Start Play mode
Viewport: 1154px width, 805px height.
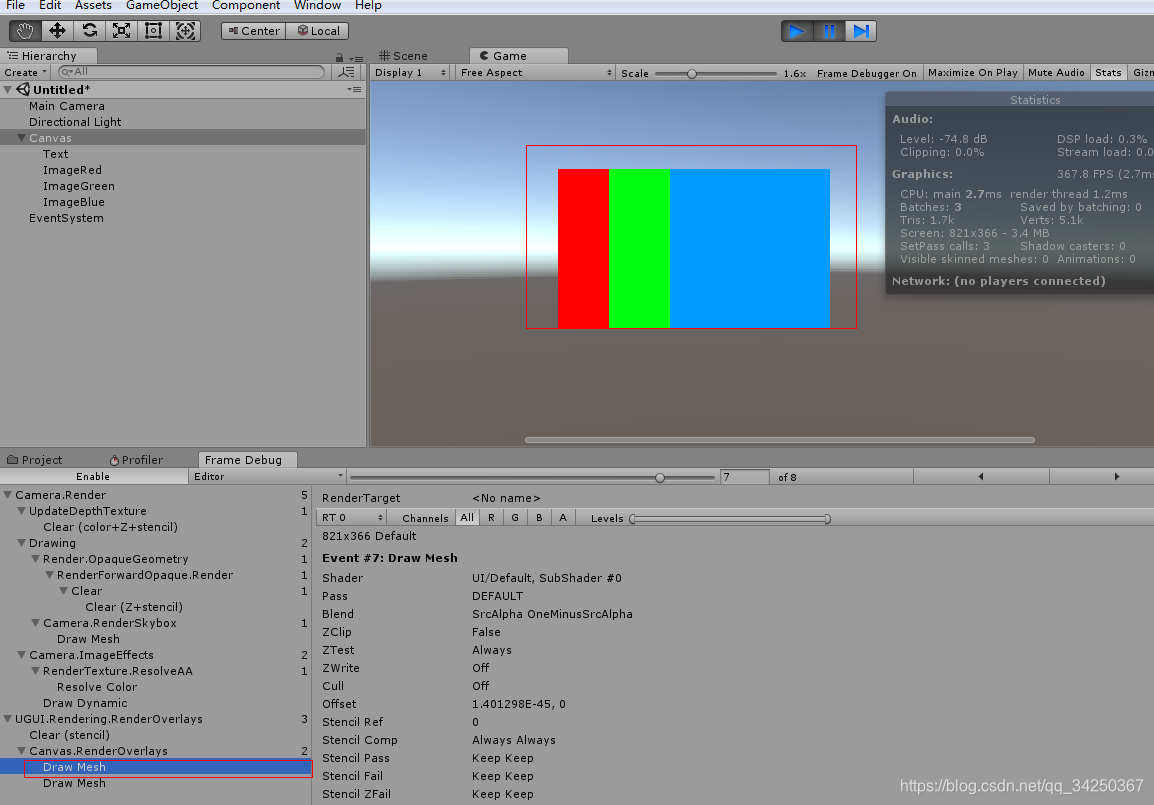coord(797,31)
